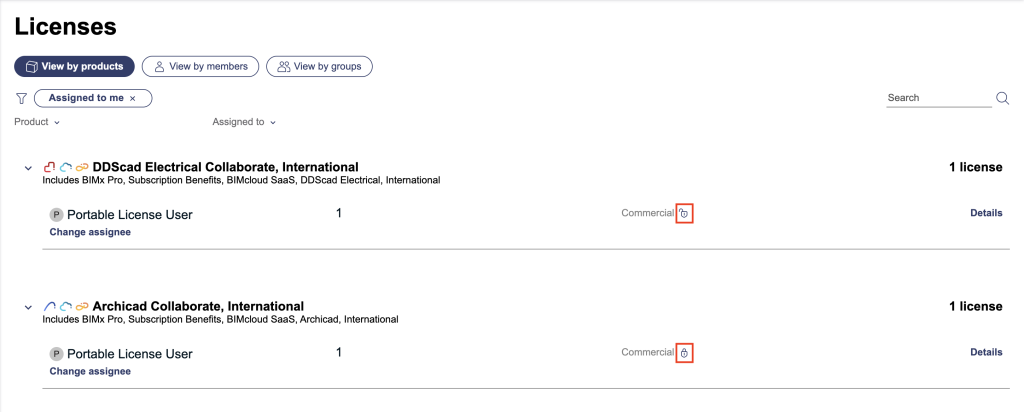Switch to View by members
1024x412 pixels.
(x=201, y=66)
